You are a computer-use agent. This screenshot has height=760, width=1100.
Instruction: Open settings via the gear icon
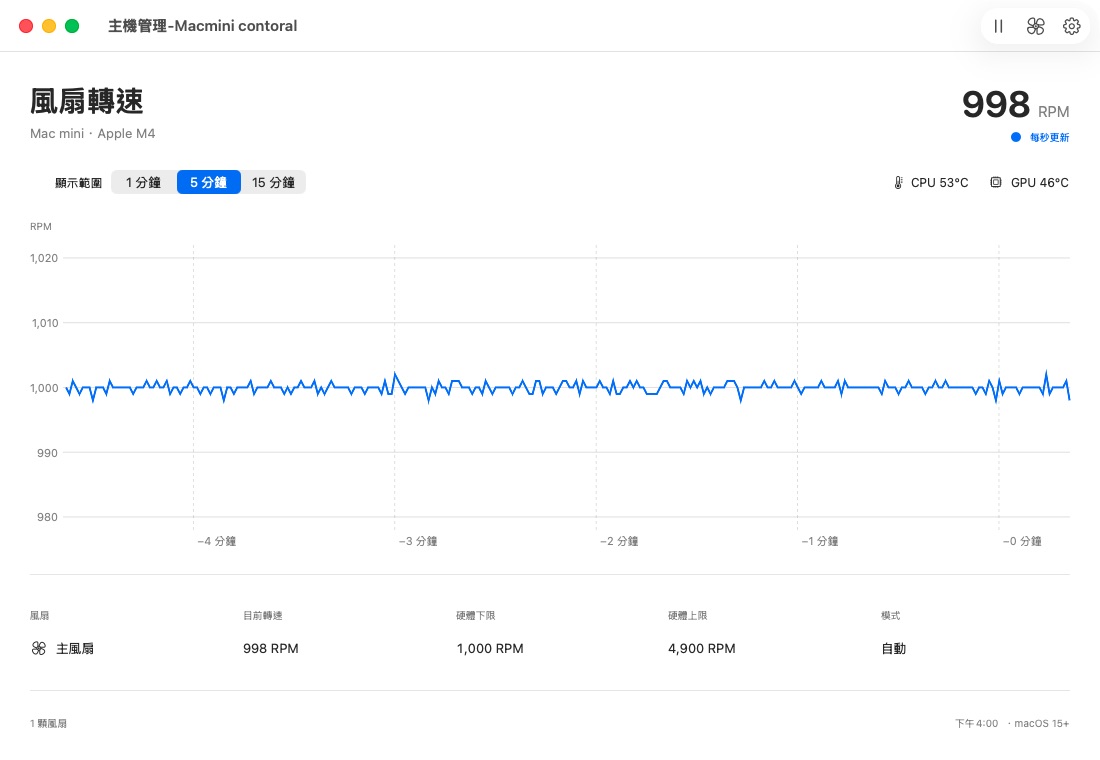click(x=1071, y=27)
